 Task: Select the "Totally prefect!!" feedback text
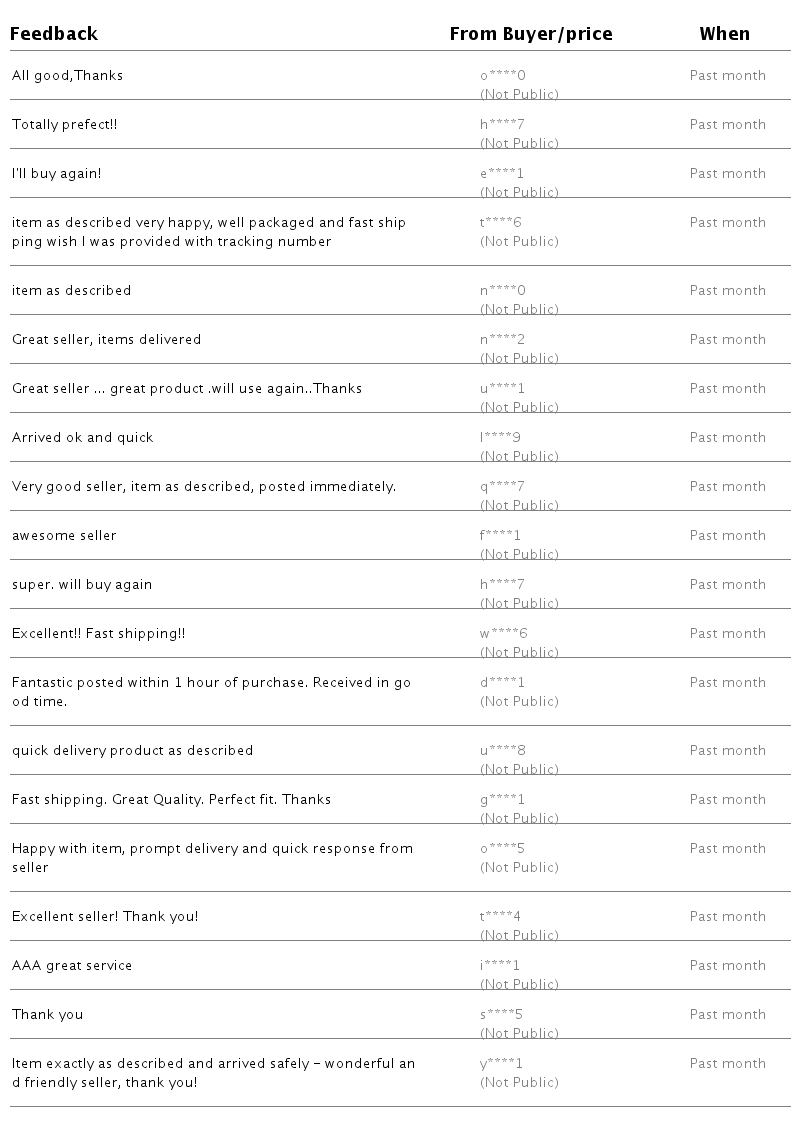pyautogui.click(x=65, y=125)
